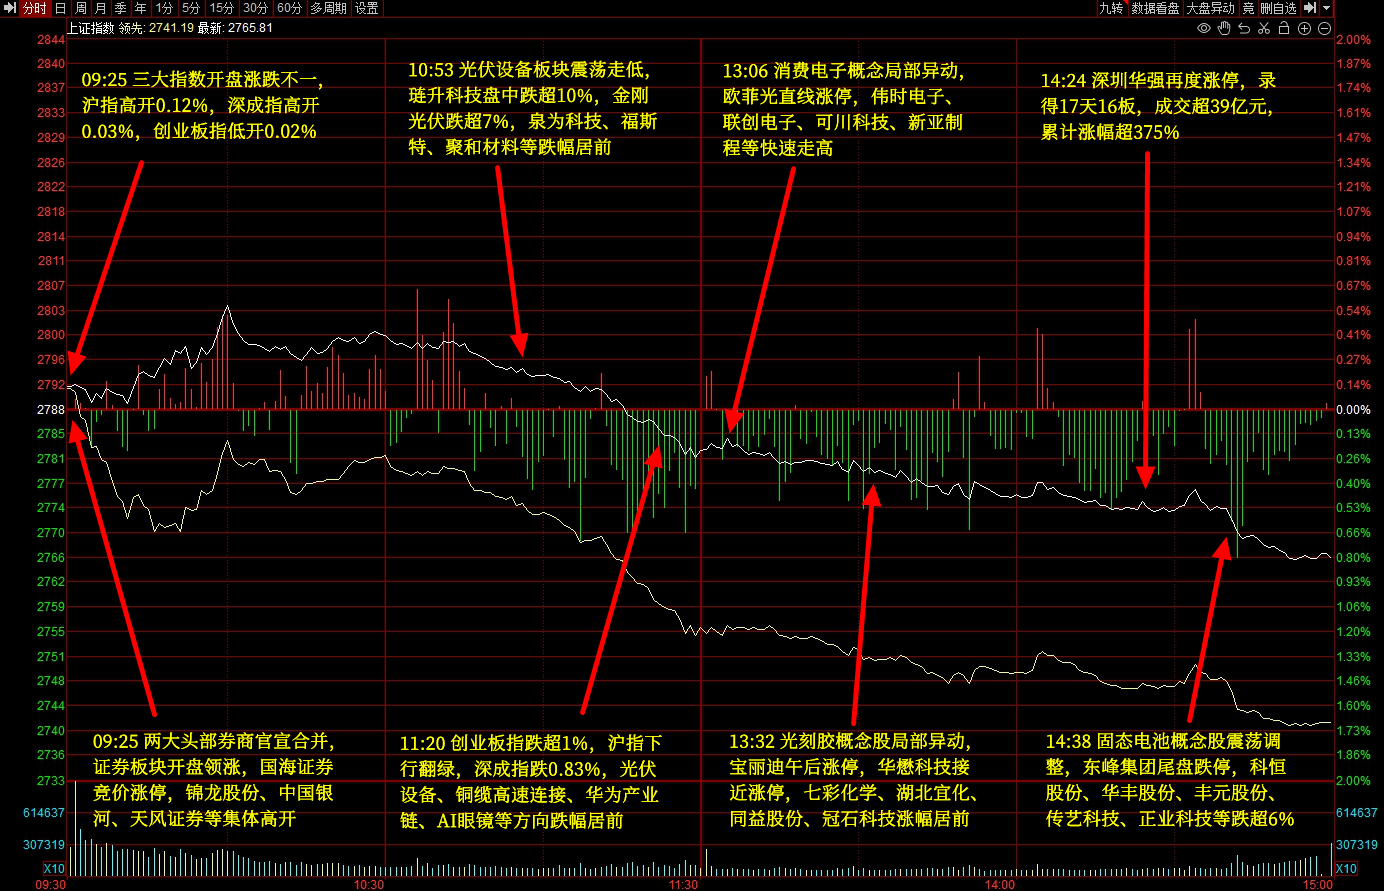Open the 多周期 multi-period view
Viewport: 1384px width, 891px height.
(x=328, y=8)
